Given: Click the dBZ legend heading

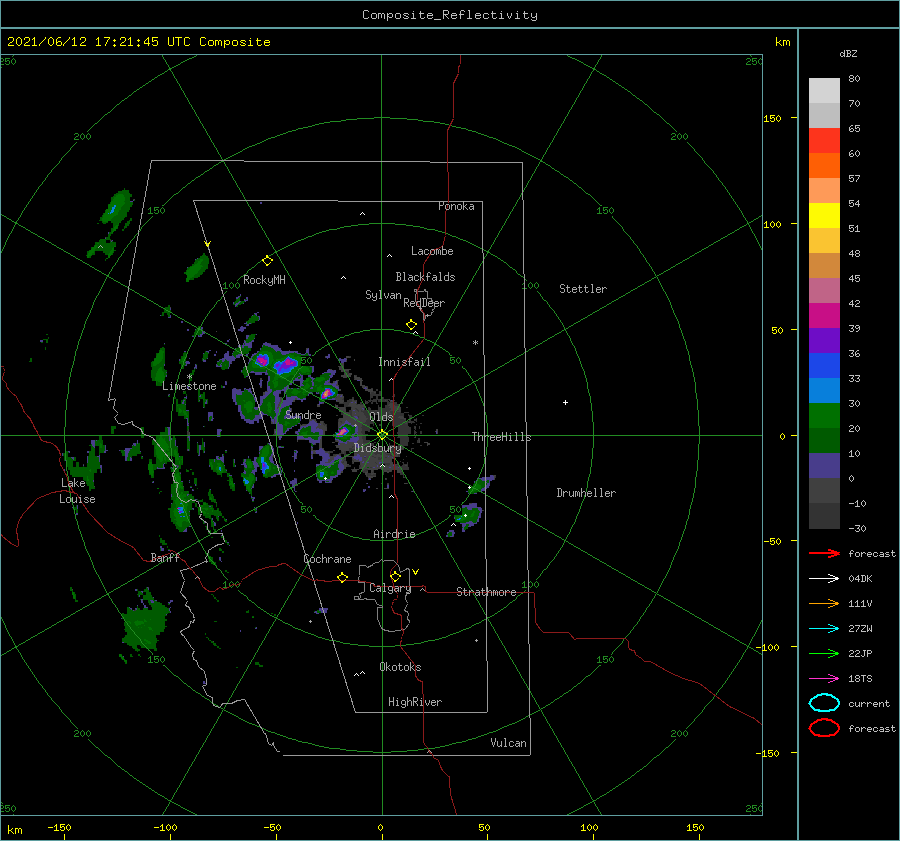Looking at the screenshot, I should pos(848,53).
